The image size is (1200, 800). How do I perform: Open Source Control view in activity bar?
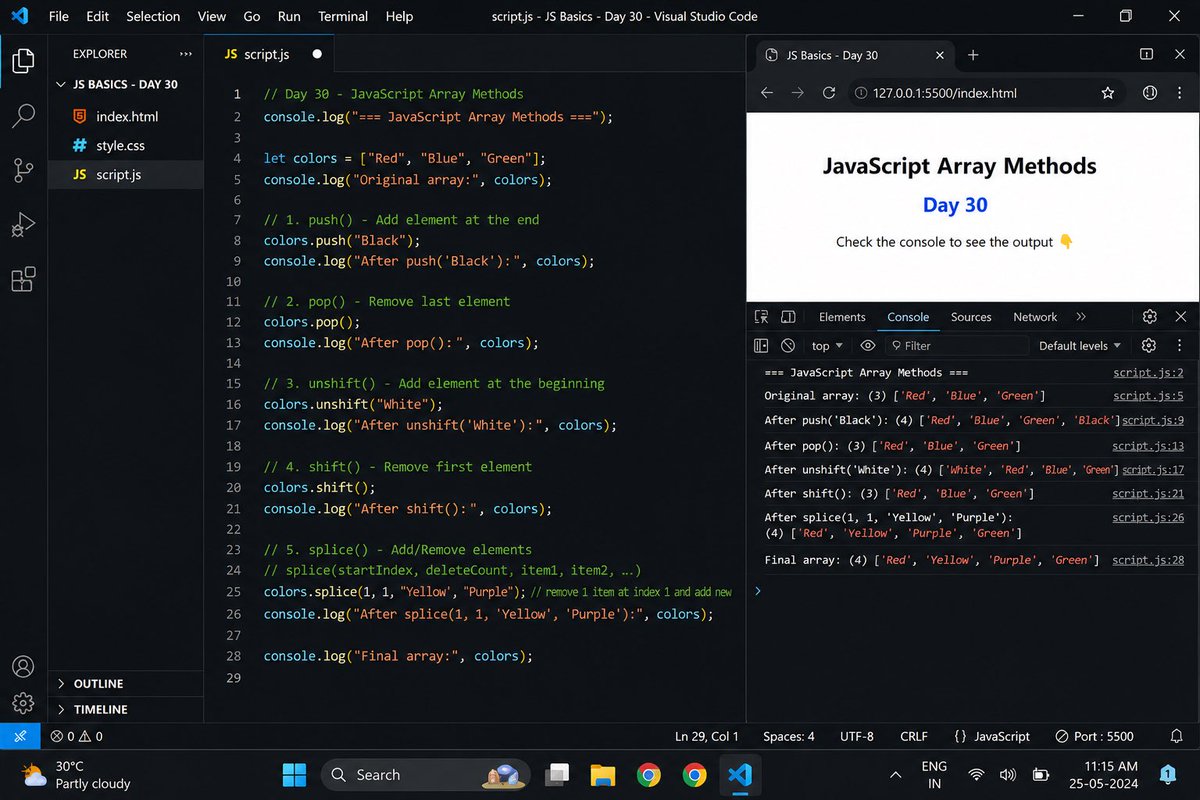click(23, 170)
